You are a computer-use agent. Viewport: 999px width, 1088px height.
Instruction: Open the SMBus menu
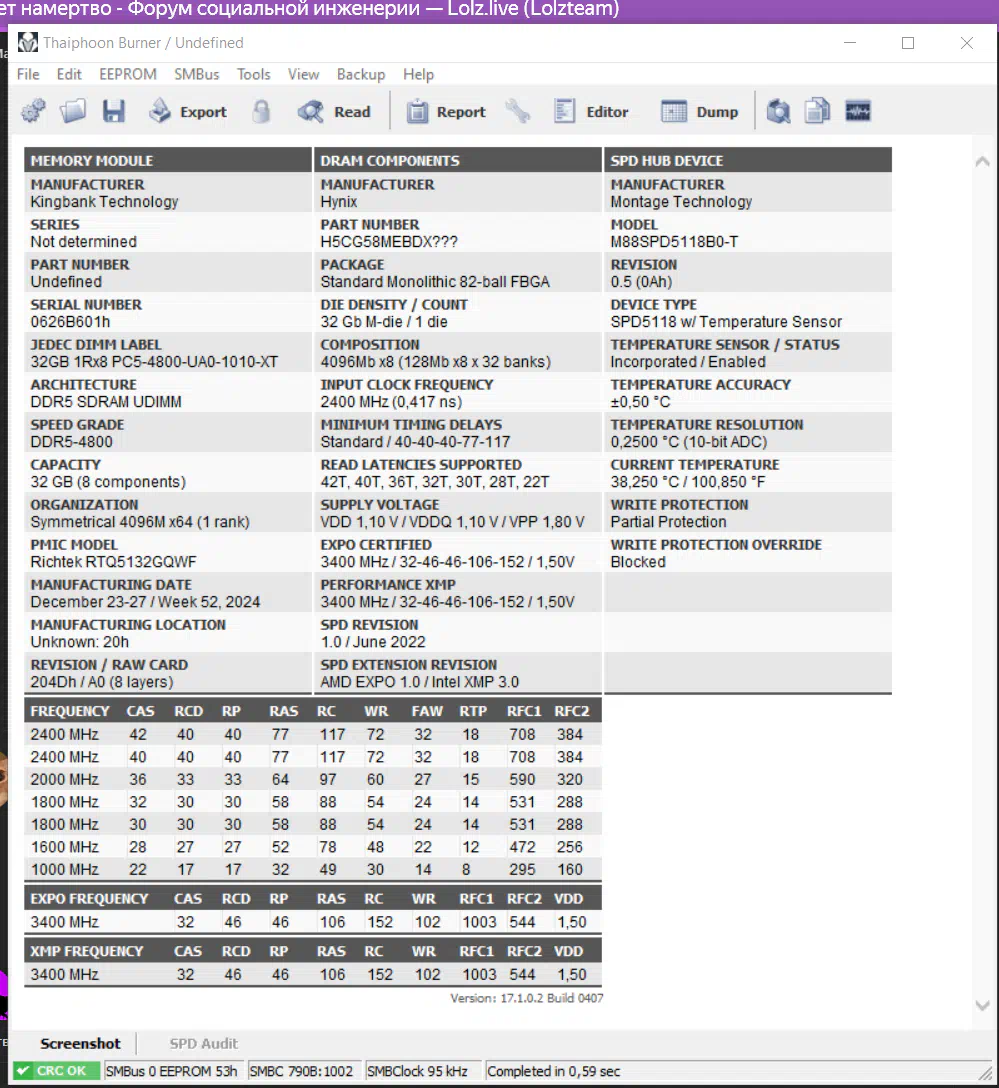[x=196, y=74]
